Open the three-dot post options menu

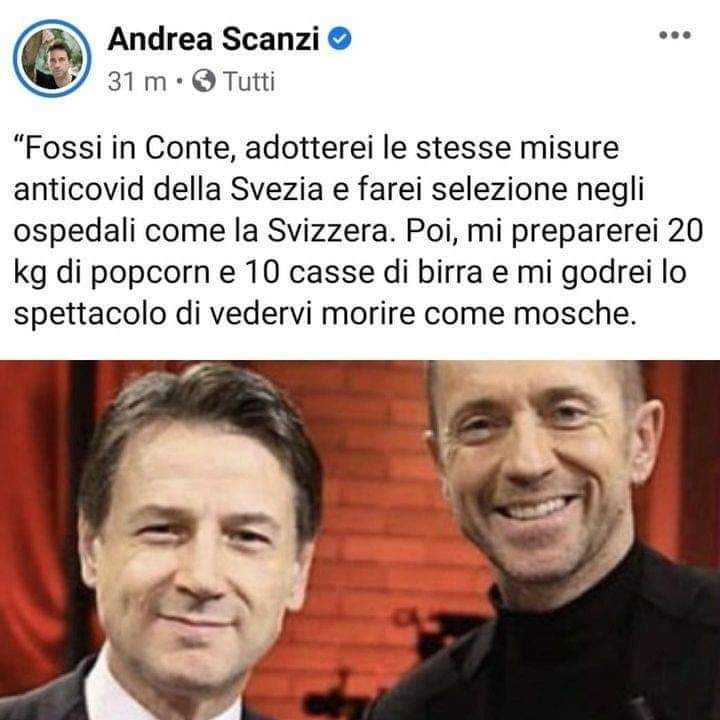point(675,35)
